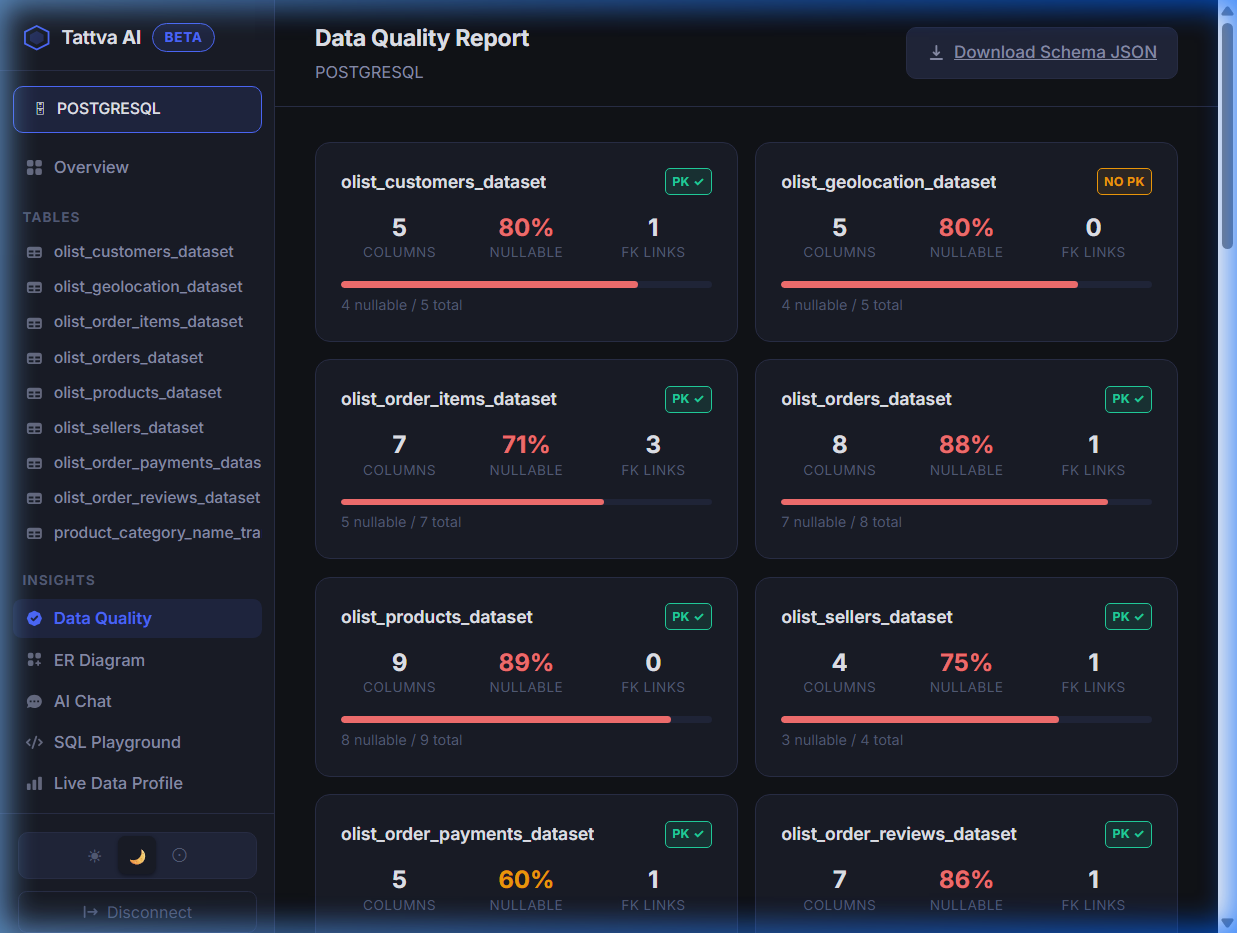Image resolution: width=1237 pixels, height=933 pixels.
Task: Switch to light theme with sun toggle
Action: [x=93, y=856]
